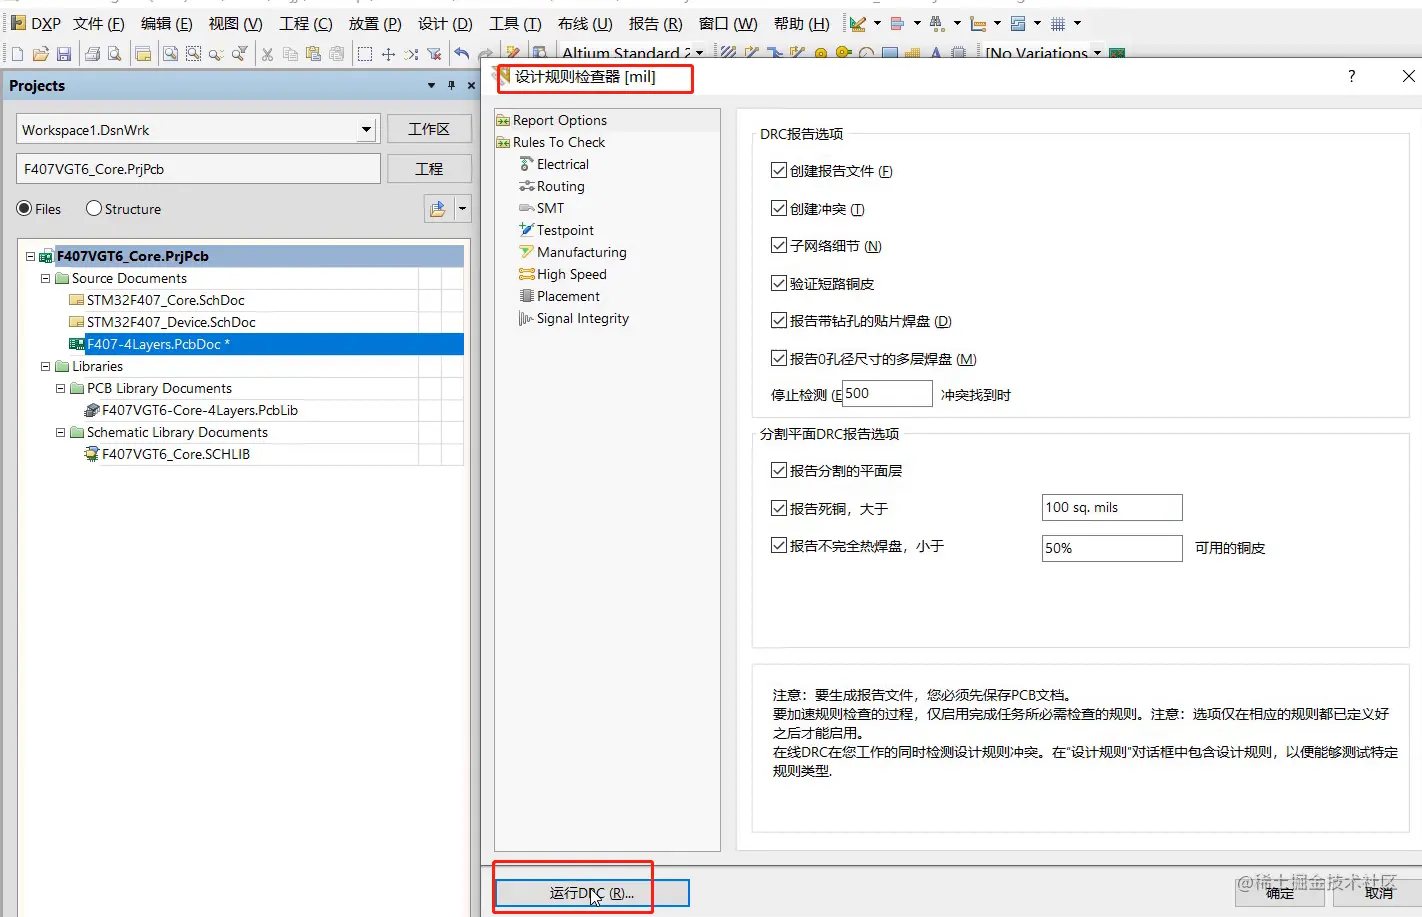Click the Fit Document zoom icon

pyautogui.click(x=170, y=54)
